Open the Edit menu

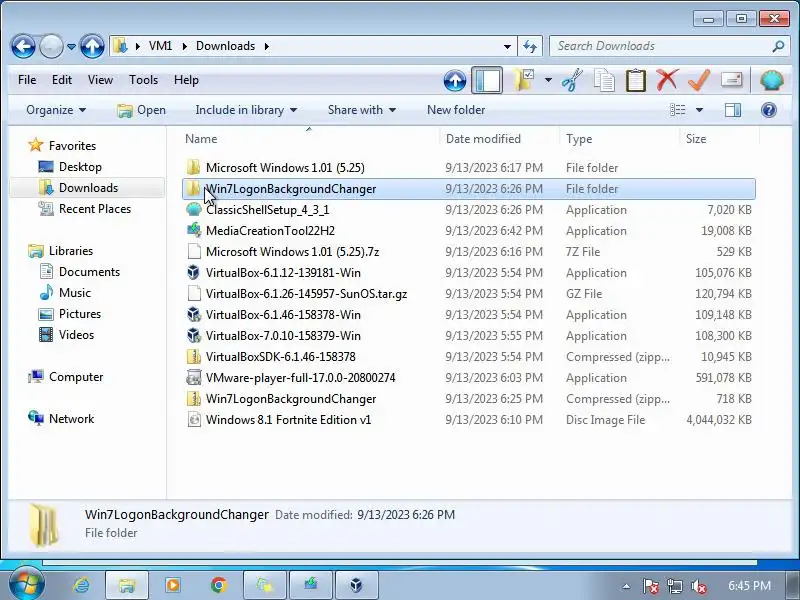click(62, 80)
